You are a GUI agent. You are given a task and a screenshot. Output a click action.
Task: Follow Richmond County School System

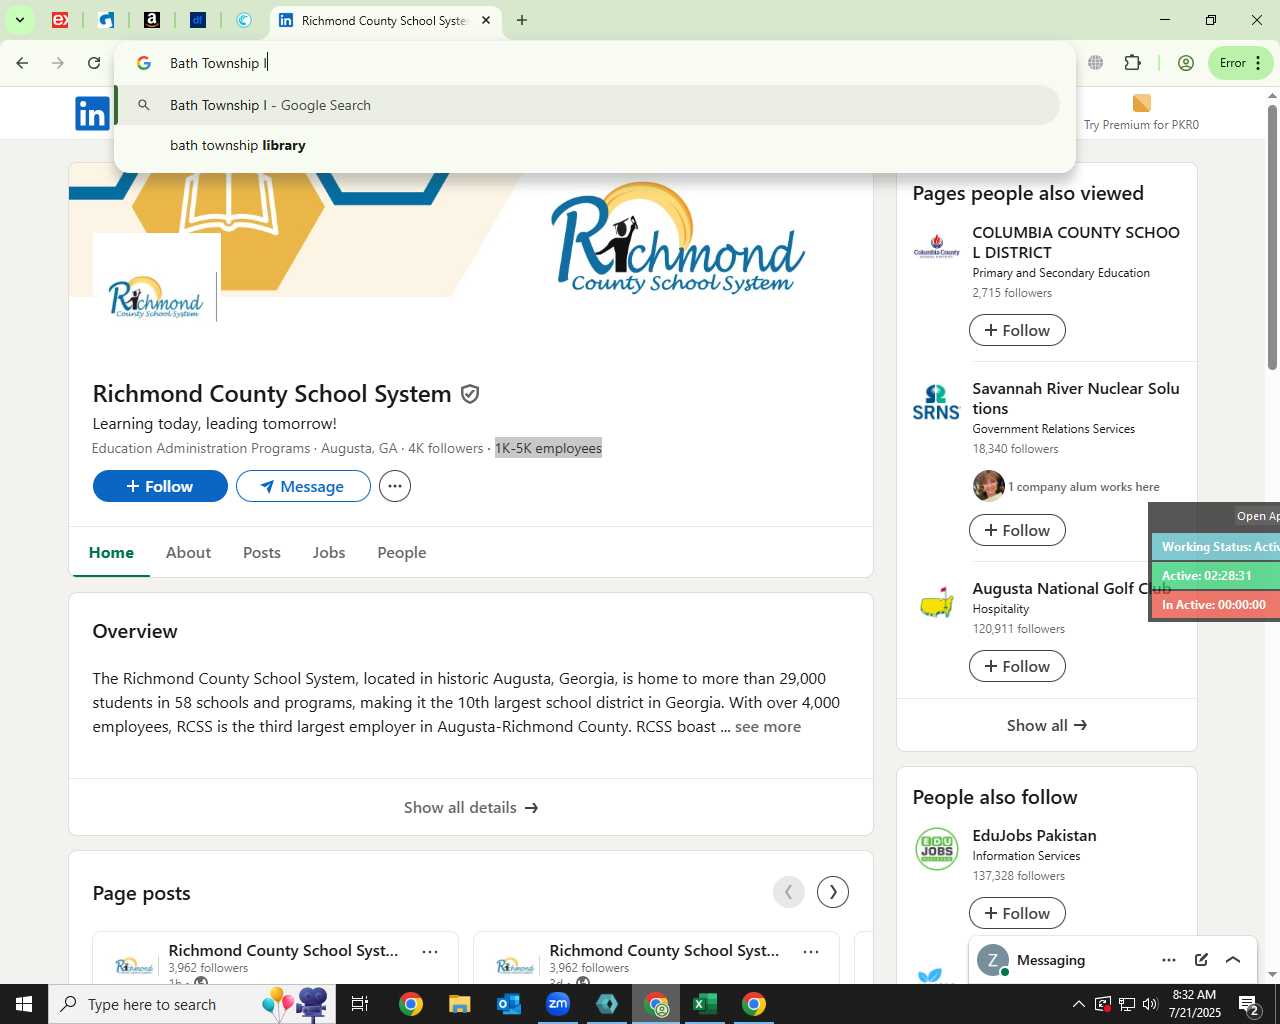(x=160, y=486)
